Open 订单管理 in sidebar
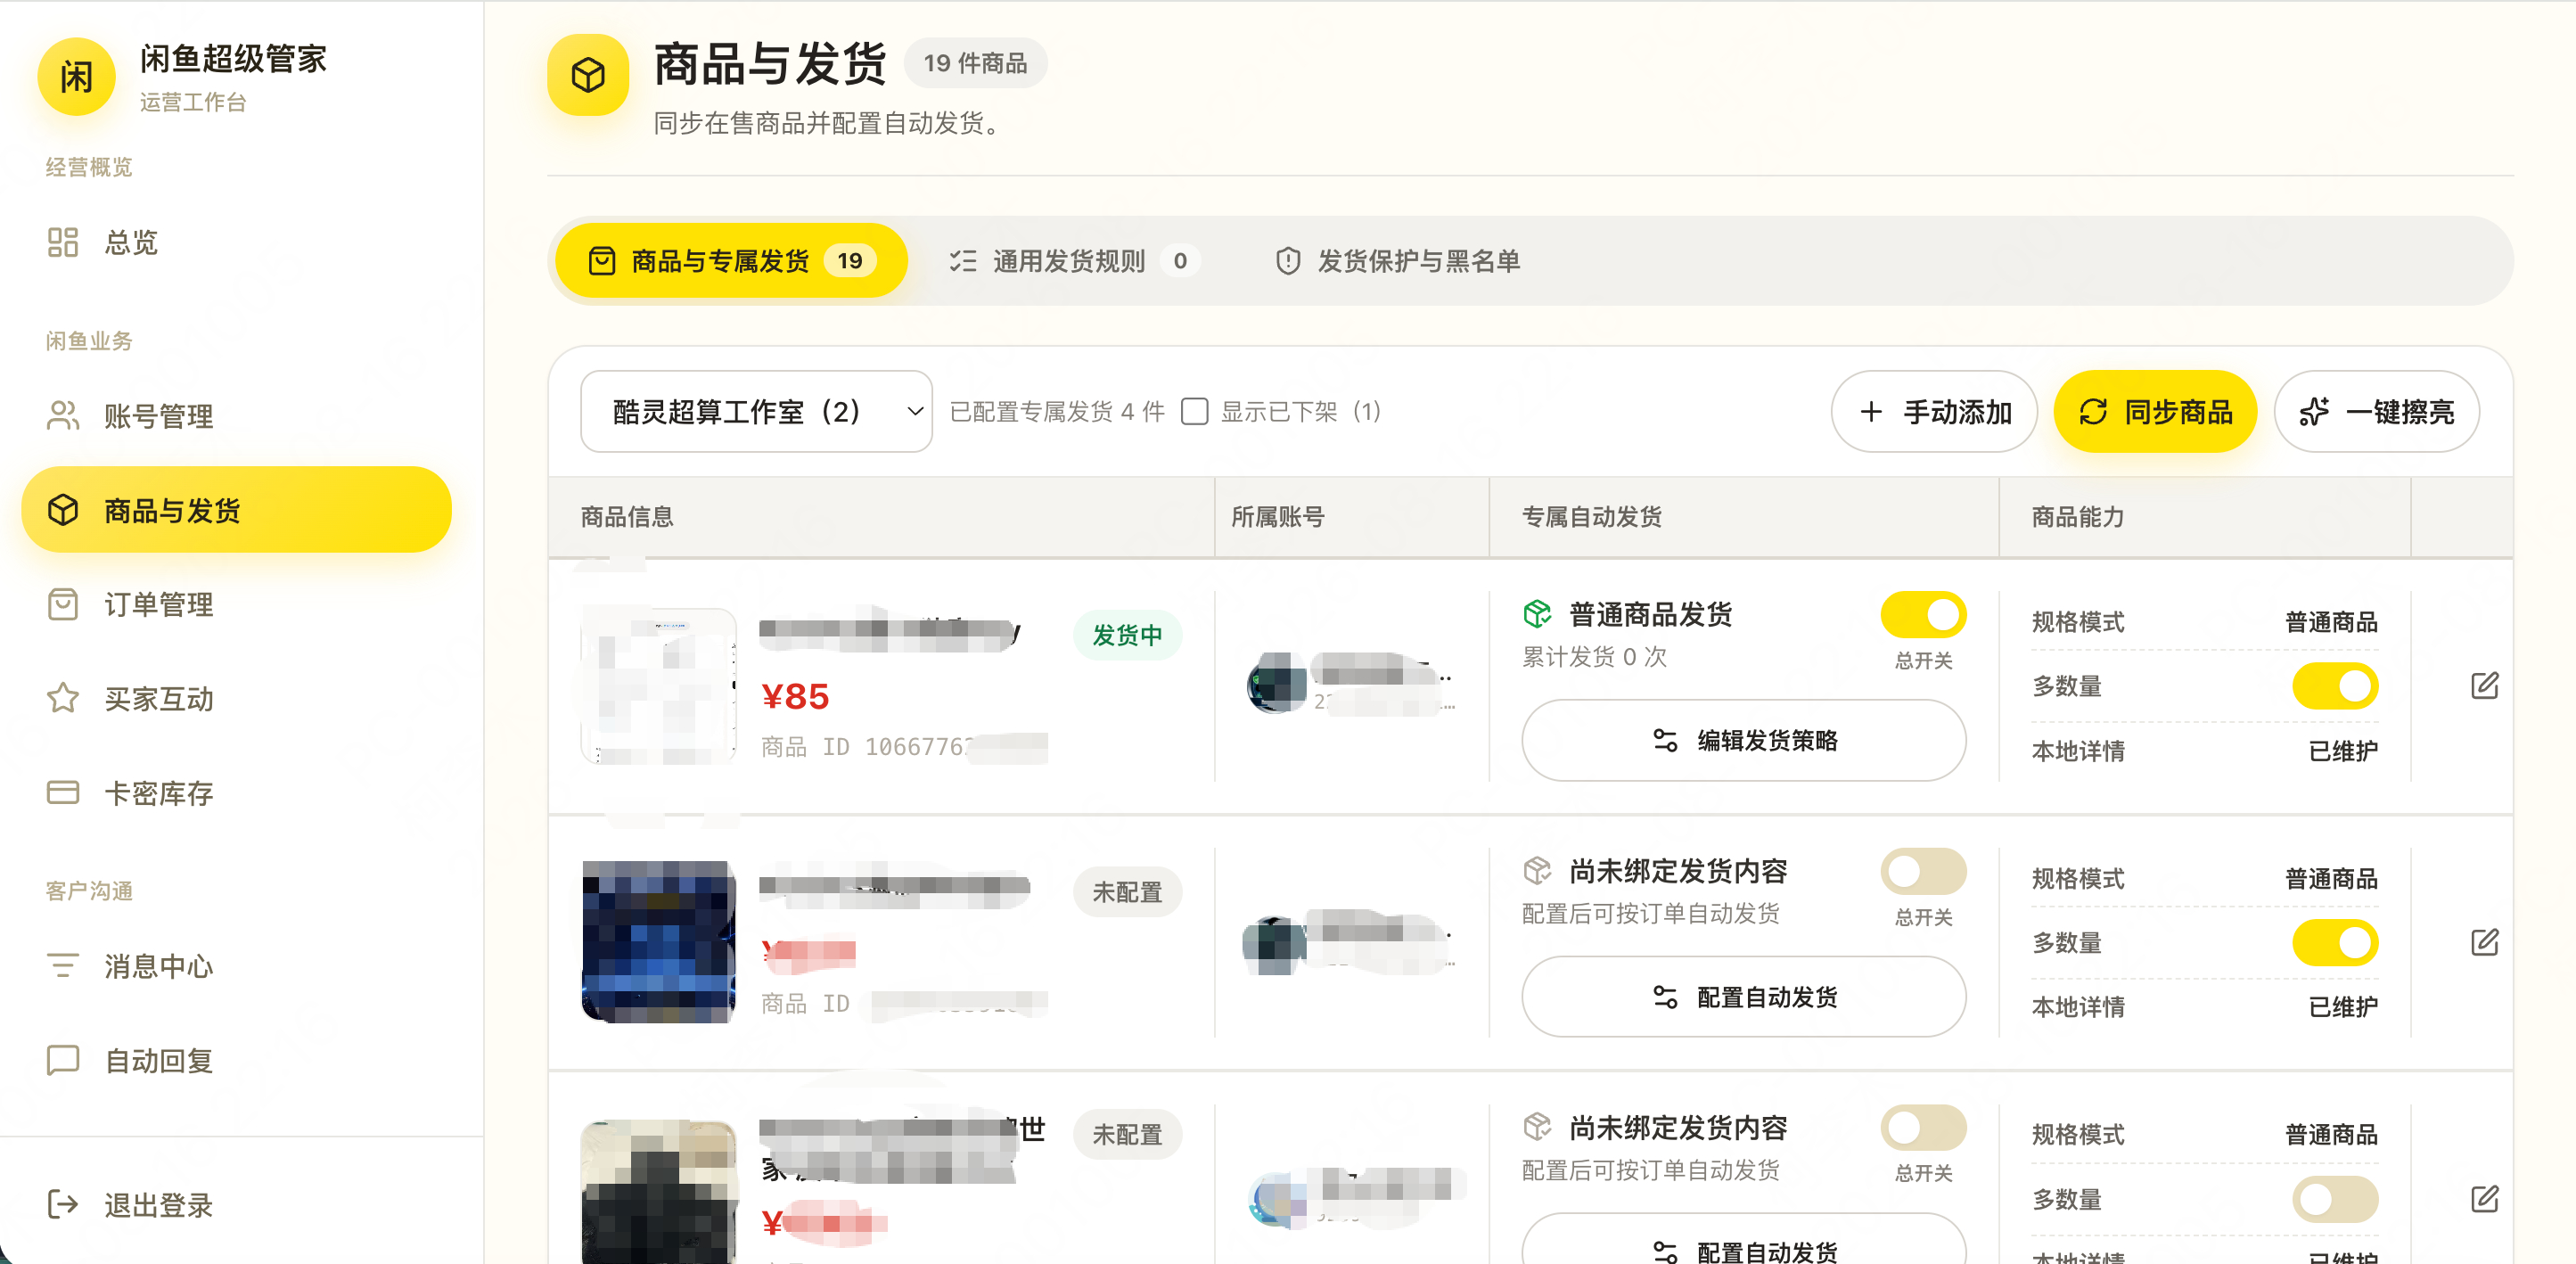The height and width of the screenshot is (1264, 2576). coord(236,604)
